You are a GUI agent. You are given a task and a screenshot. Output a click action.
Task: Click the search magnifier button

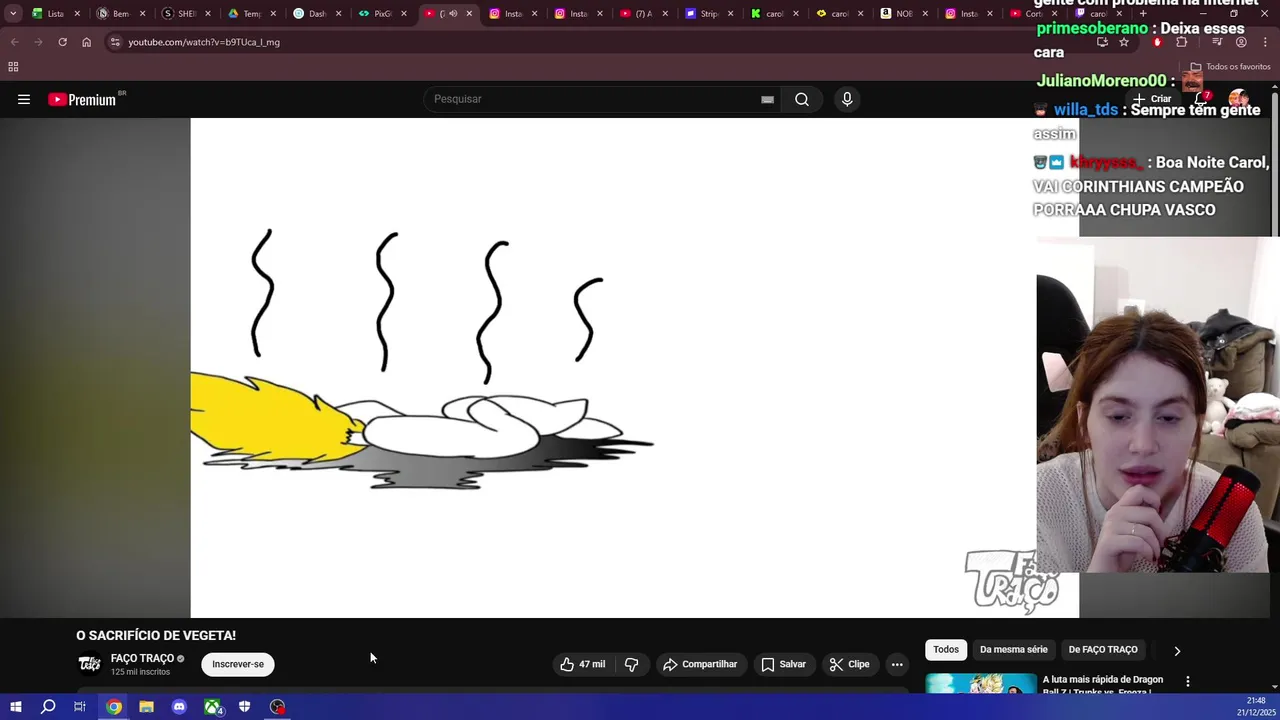802,99
